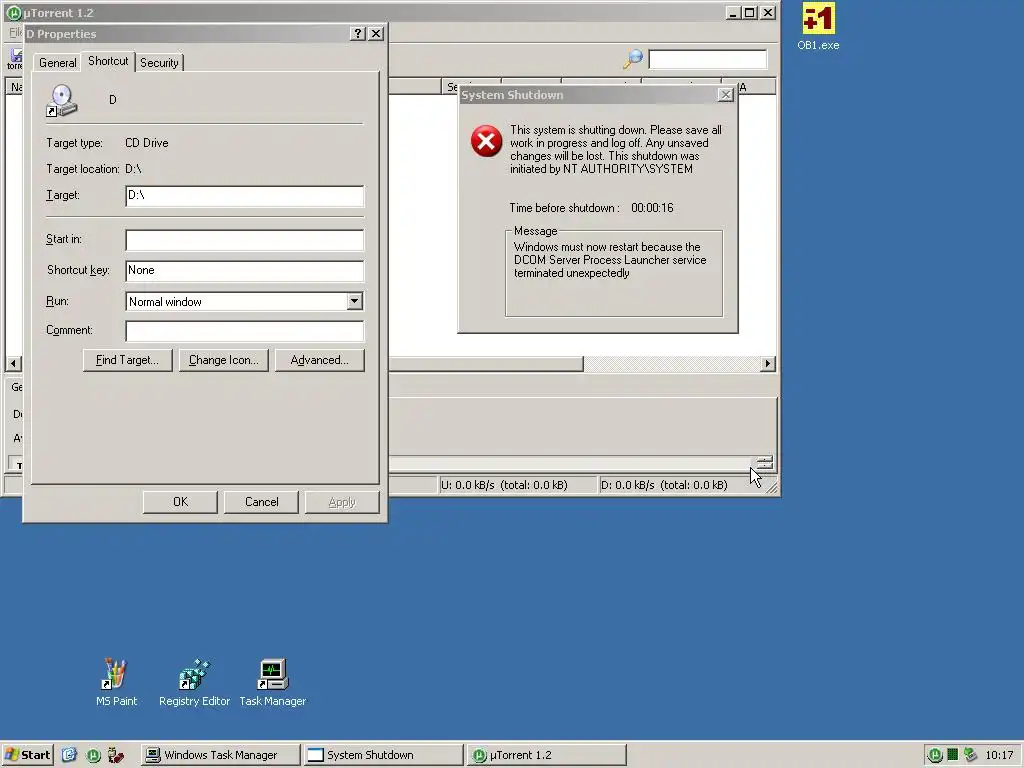Click the Start in input field

244,240
